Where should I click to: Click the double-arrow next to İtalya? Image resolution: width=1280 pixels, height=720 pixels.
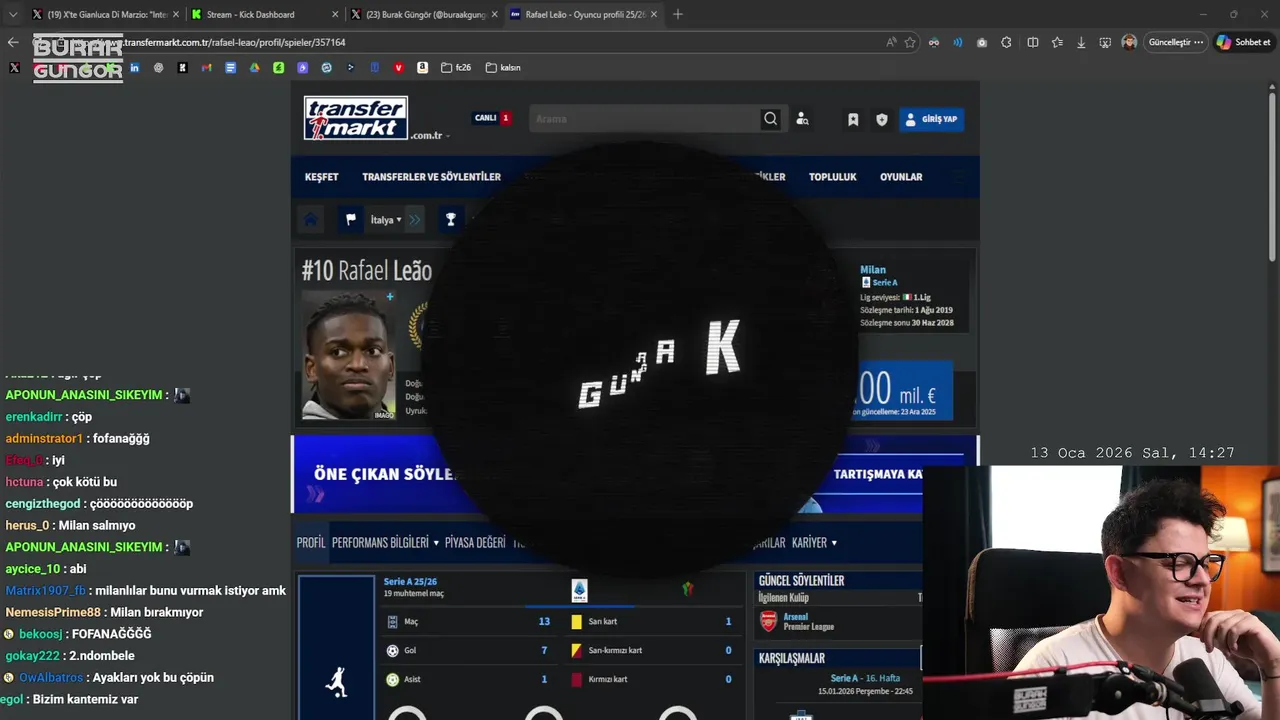point(415,219)
